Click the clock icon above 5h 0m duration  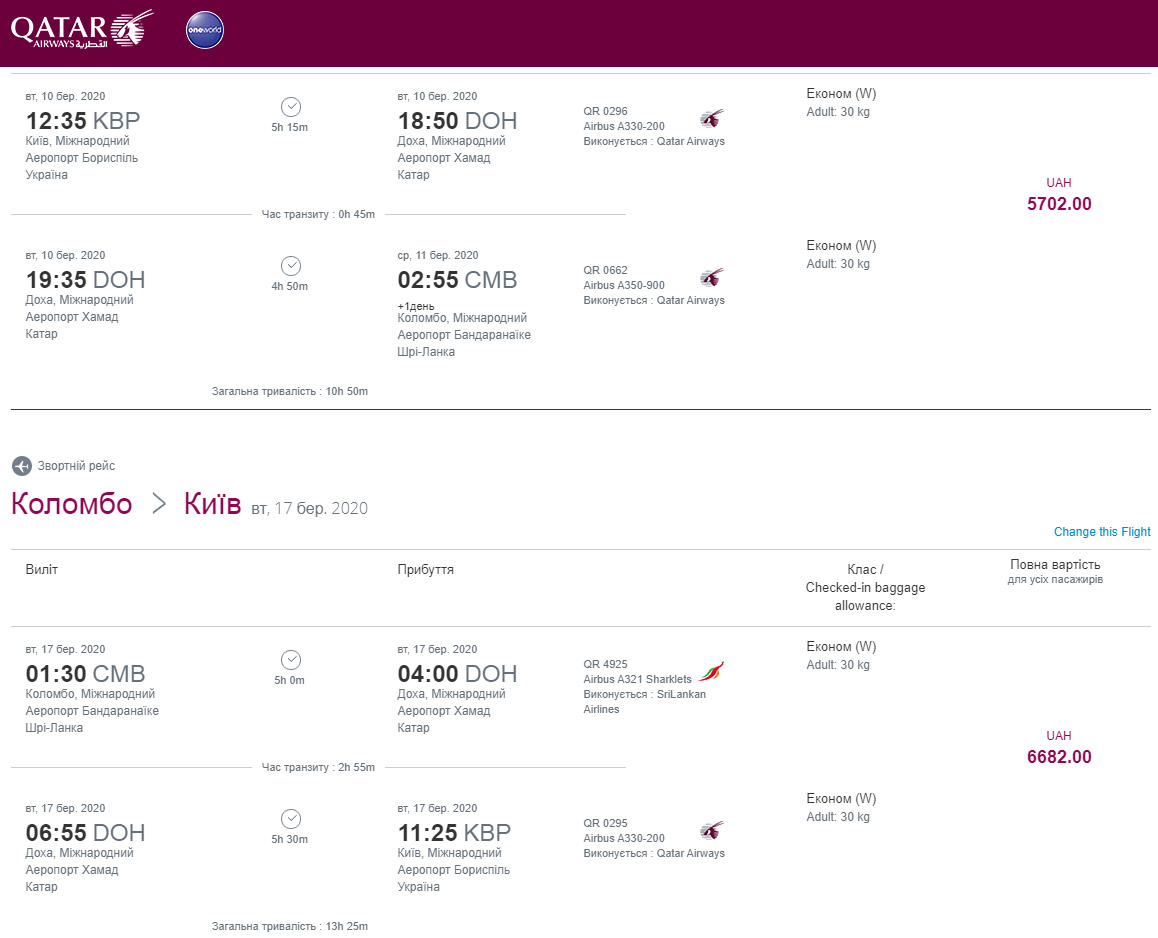point(291,660)
